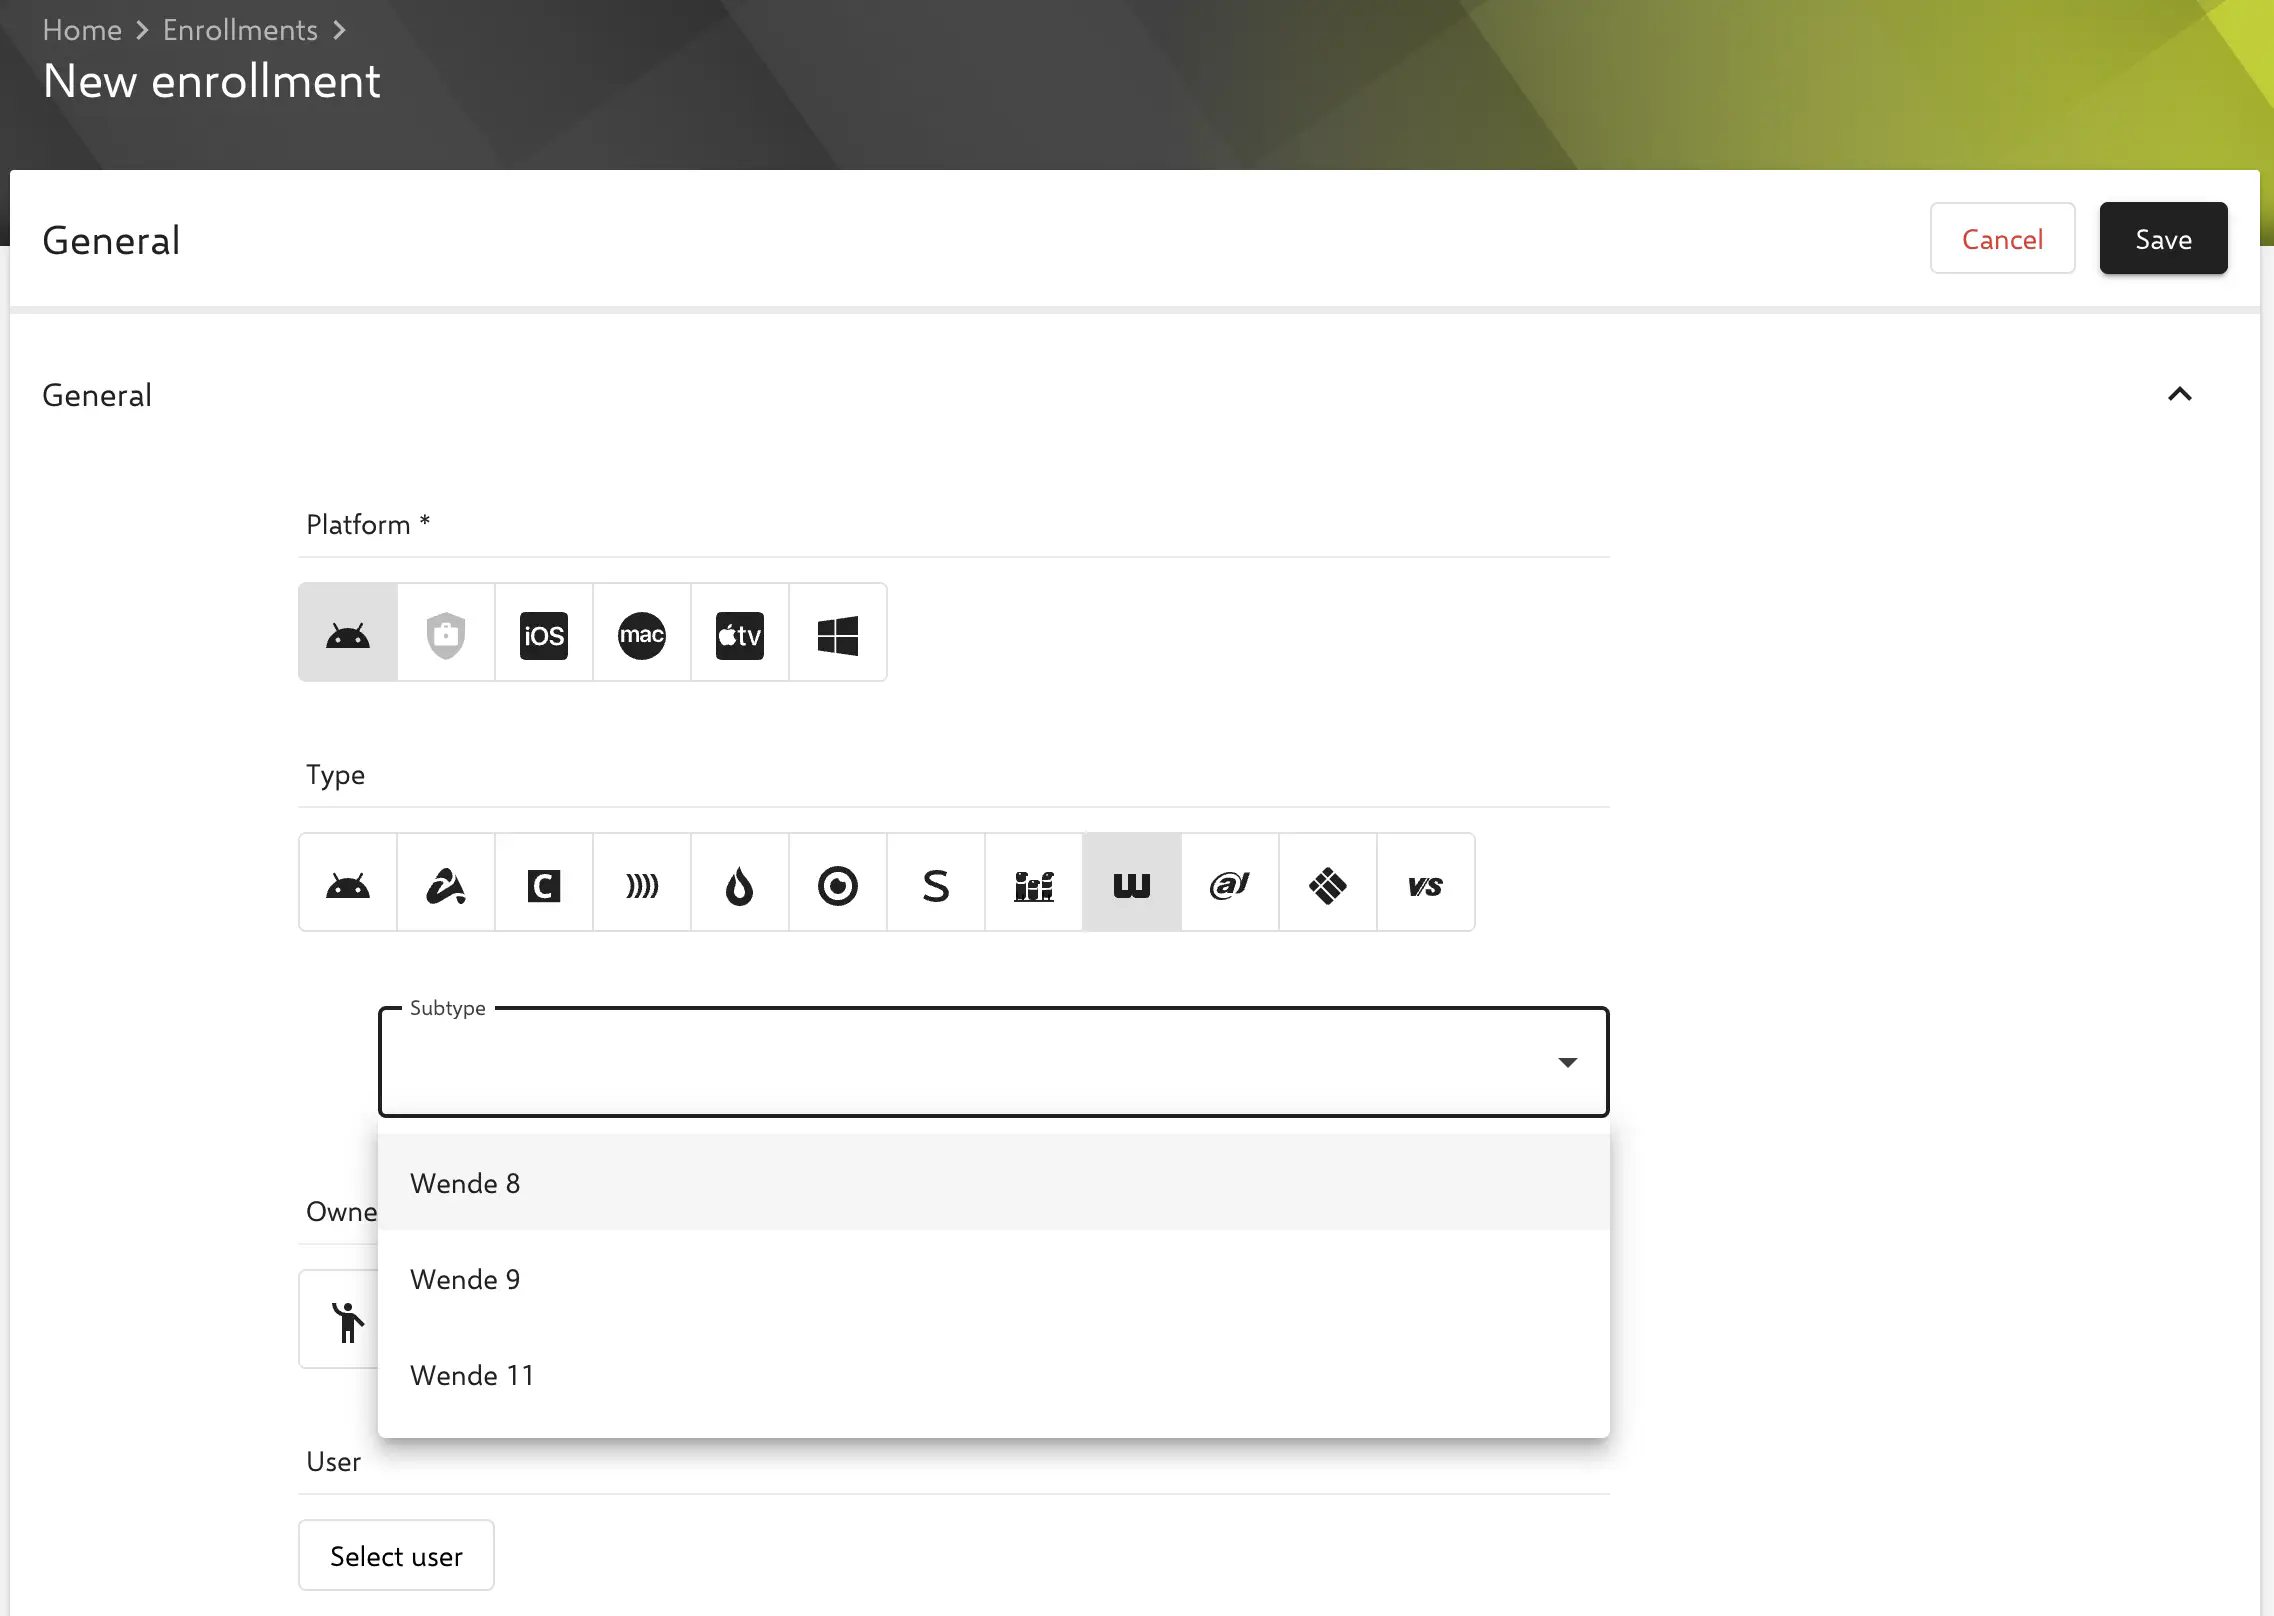Pick the diamond grid type icon

(1328, 884)
